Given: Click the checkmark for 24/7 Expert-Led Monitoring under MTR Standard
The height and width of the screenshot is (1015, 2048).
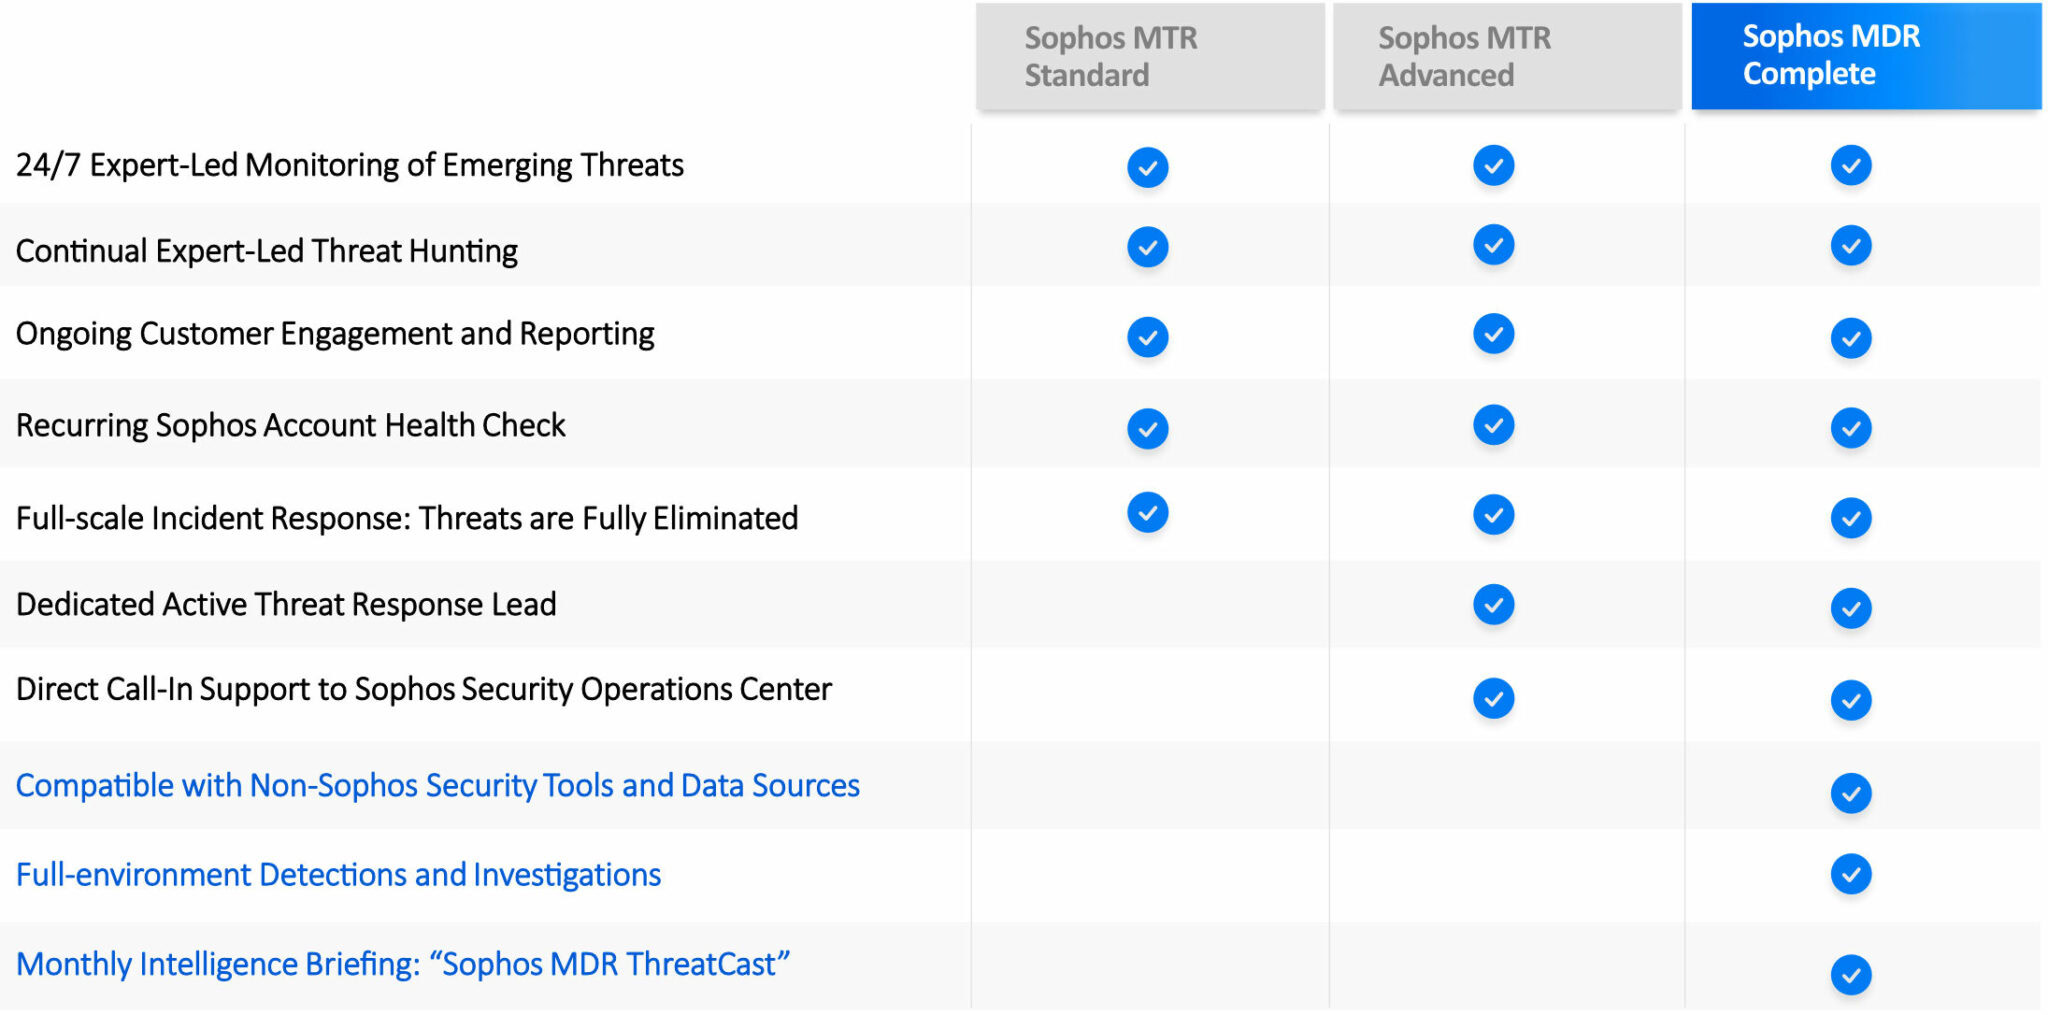Looking at the screenshot, I should pyautogui.click(x=1147, y=166).
